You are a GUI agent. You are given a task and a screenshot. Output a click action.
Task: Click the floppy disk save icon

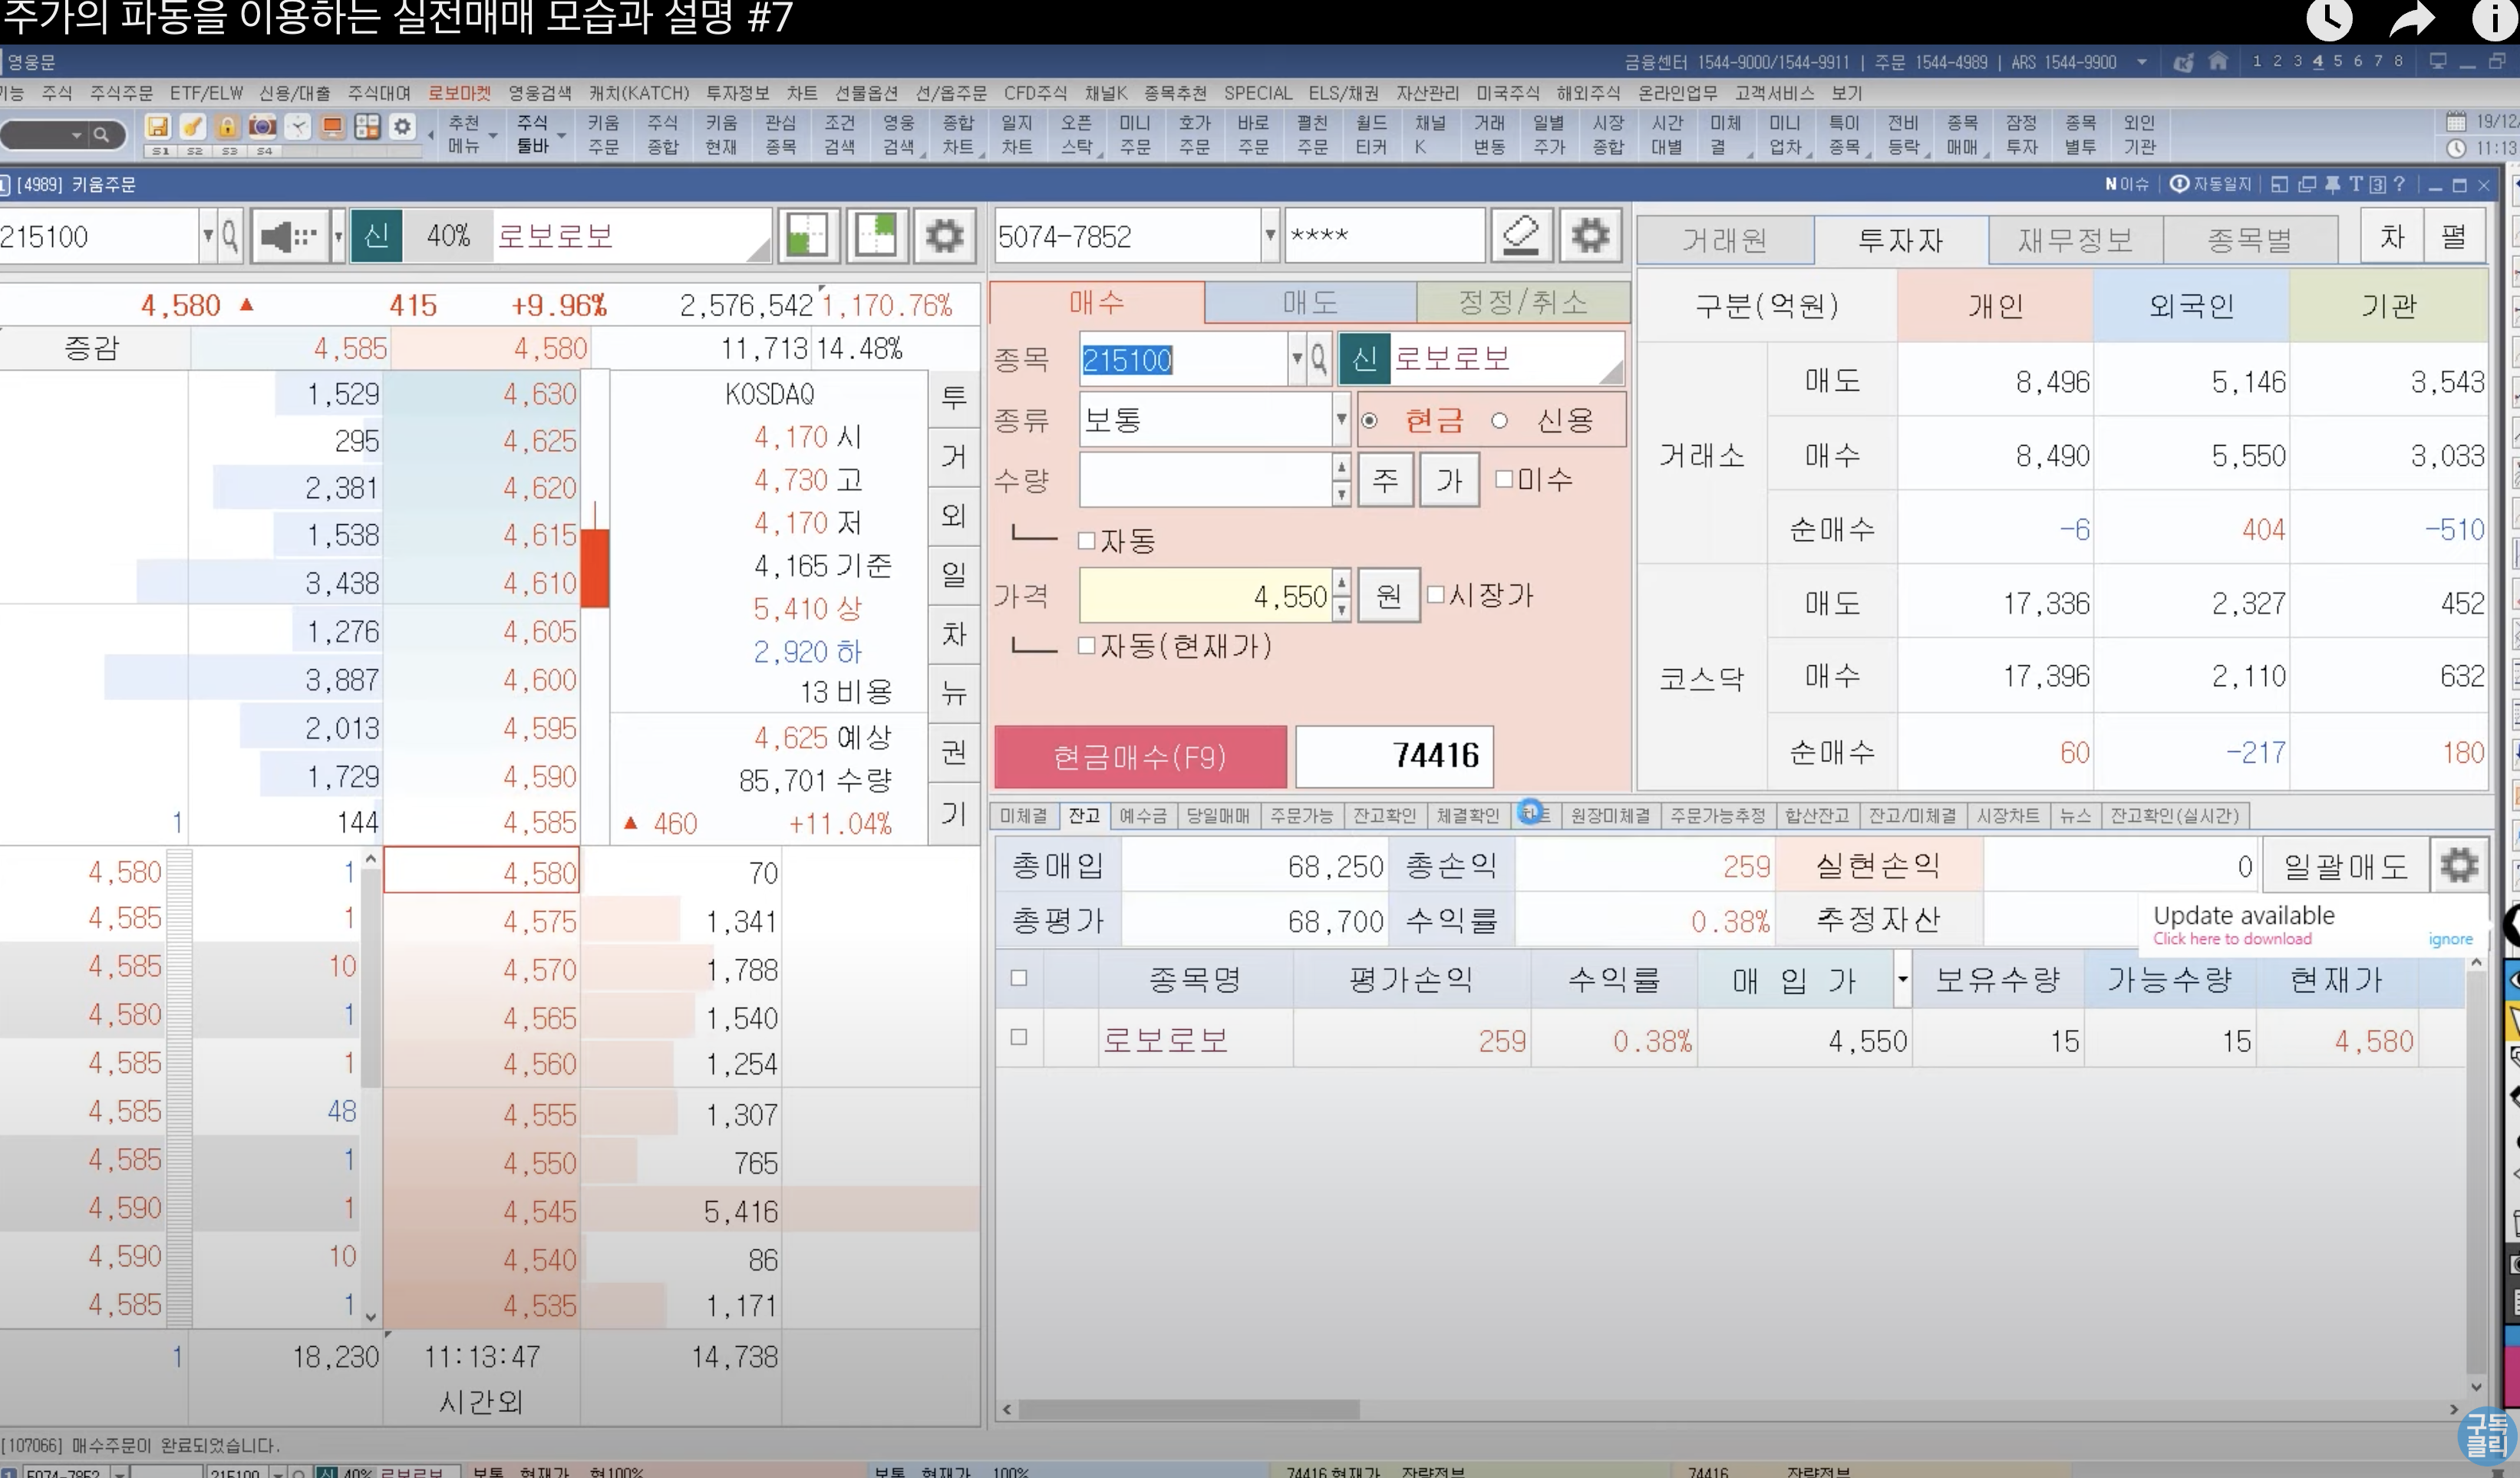coord(157,127)
